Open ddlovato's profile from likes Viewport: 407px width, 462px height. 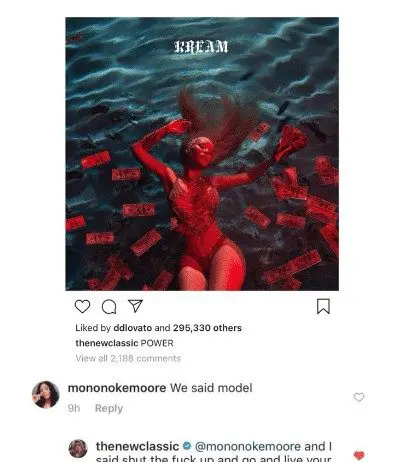point(133,328)
